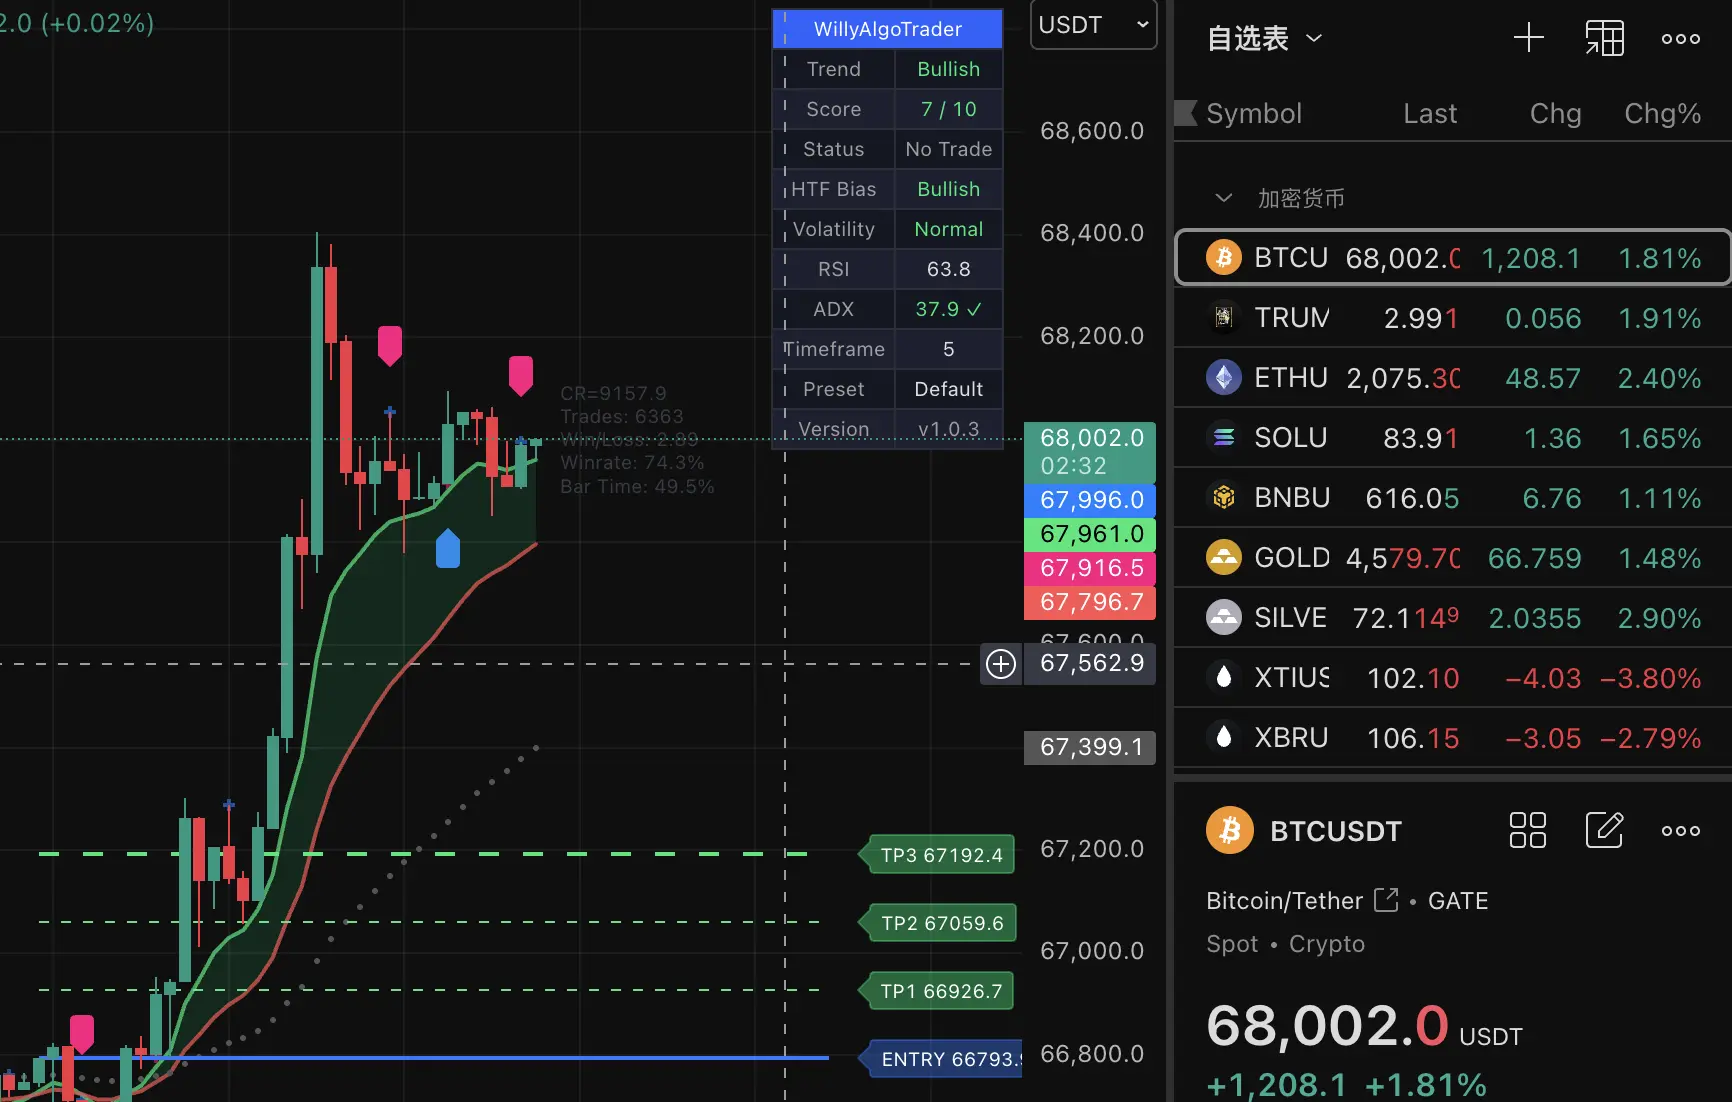Click the pink 67,916.5 price label
This screenshot has width=1732, height=1102.
pos(1090,568)
